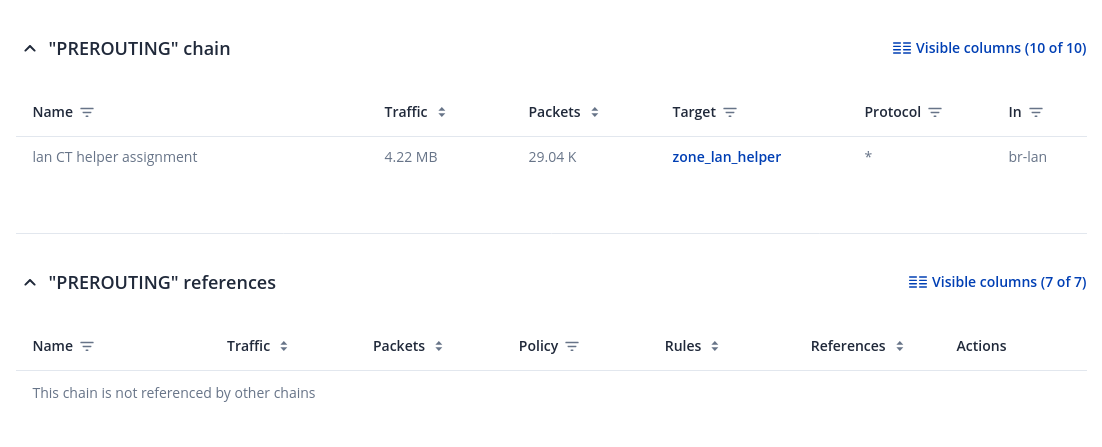The width and height of the screenshot is (1102, 447).
Task: Filter references table by Policy icon
Action: pos(572,347)
